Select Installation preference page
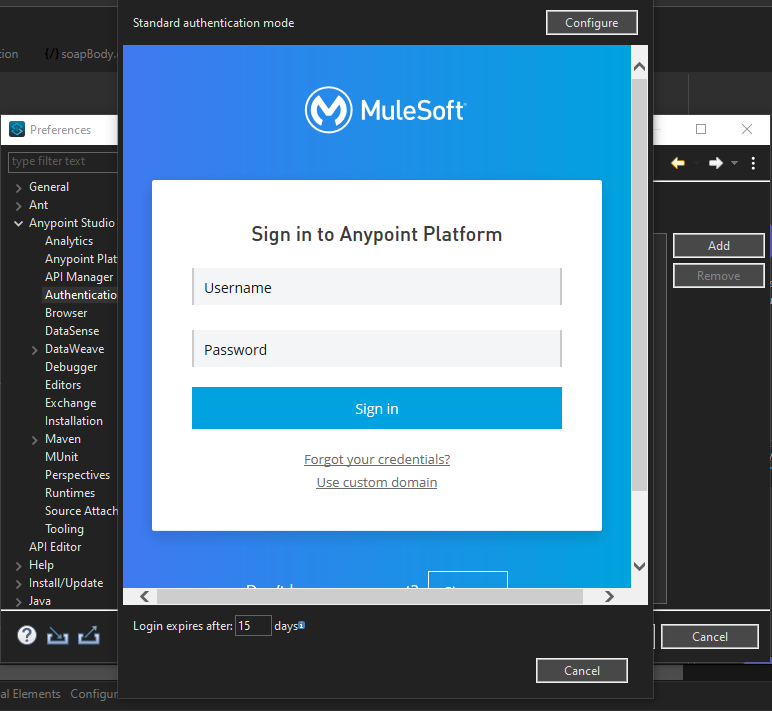 (74, 421)
